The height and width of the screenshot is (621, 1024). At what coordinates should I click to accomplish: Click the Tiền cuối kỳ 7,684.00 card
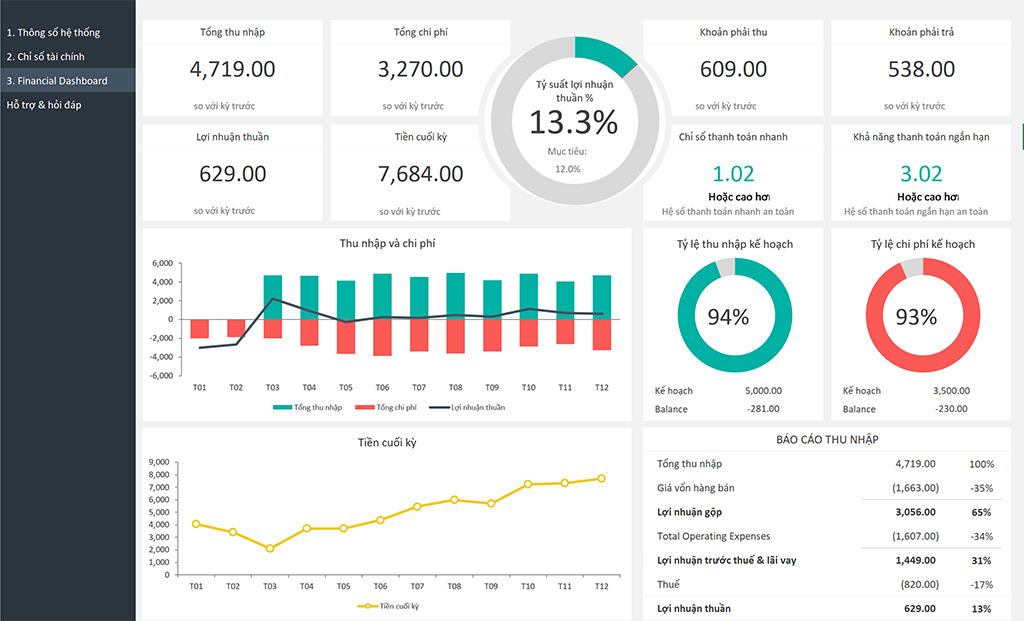[x=420, y=173]
